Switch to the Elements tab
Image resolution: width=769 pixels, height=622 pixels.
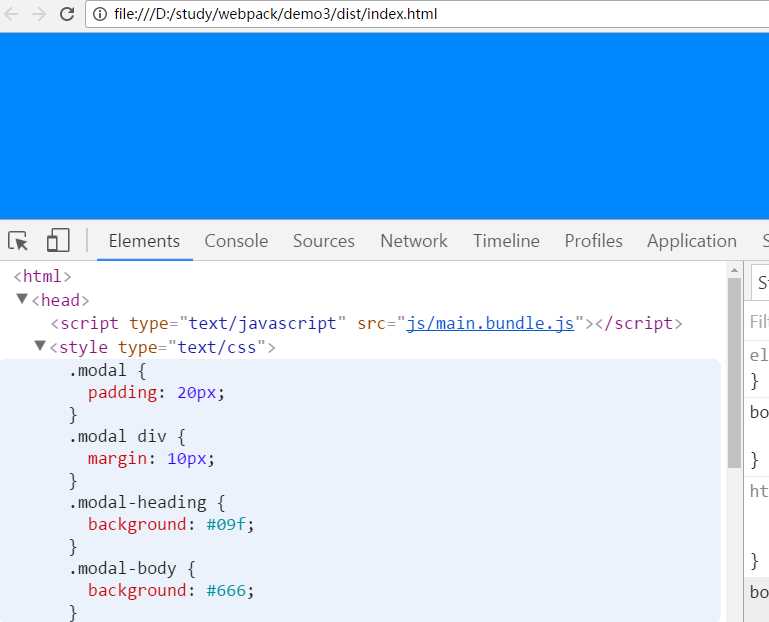(x=144, y=241)
